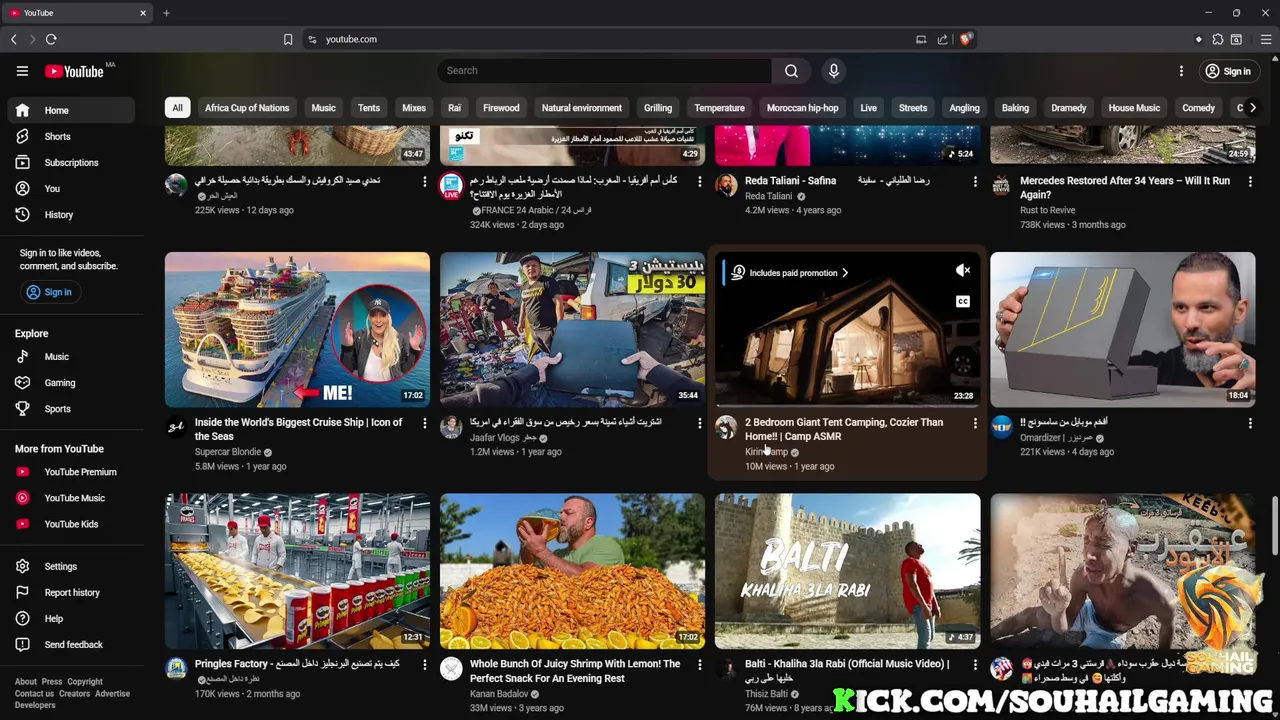The image size is (1280, 720).
Task: Open new browser tab plus button
Action: 166,13
